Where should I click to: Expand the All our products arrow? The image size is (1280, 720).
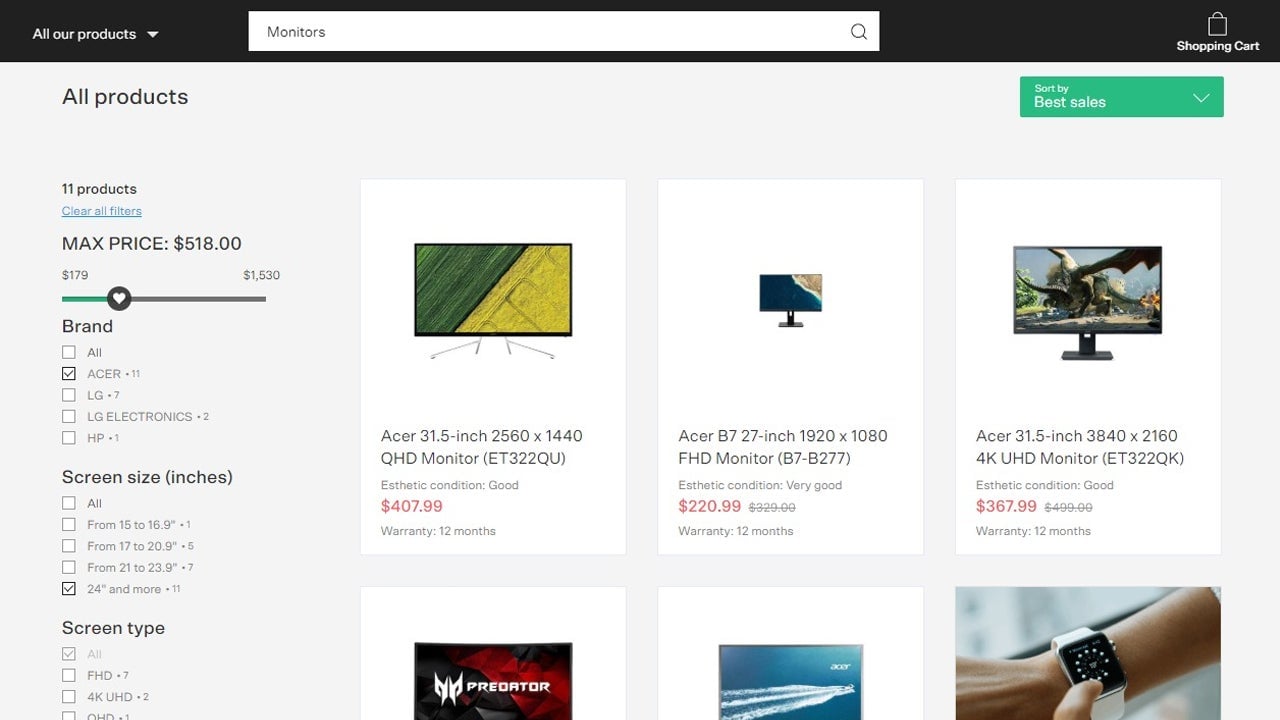[x=153, y=34]
